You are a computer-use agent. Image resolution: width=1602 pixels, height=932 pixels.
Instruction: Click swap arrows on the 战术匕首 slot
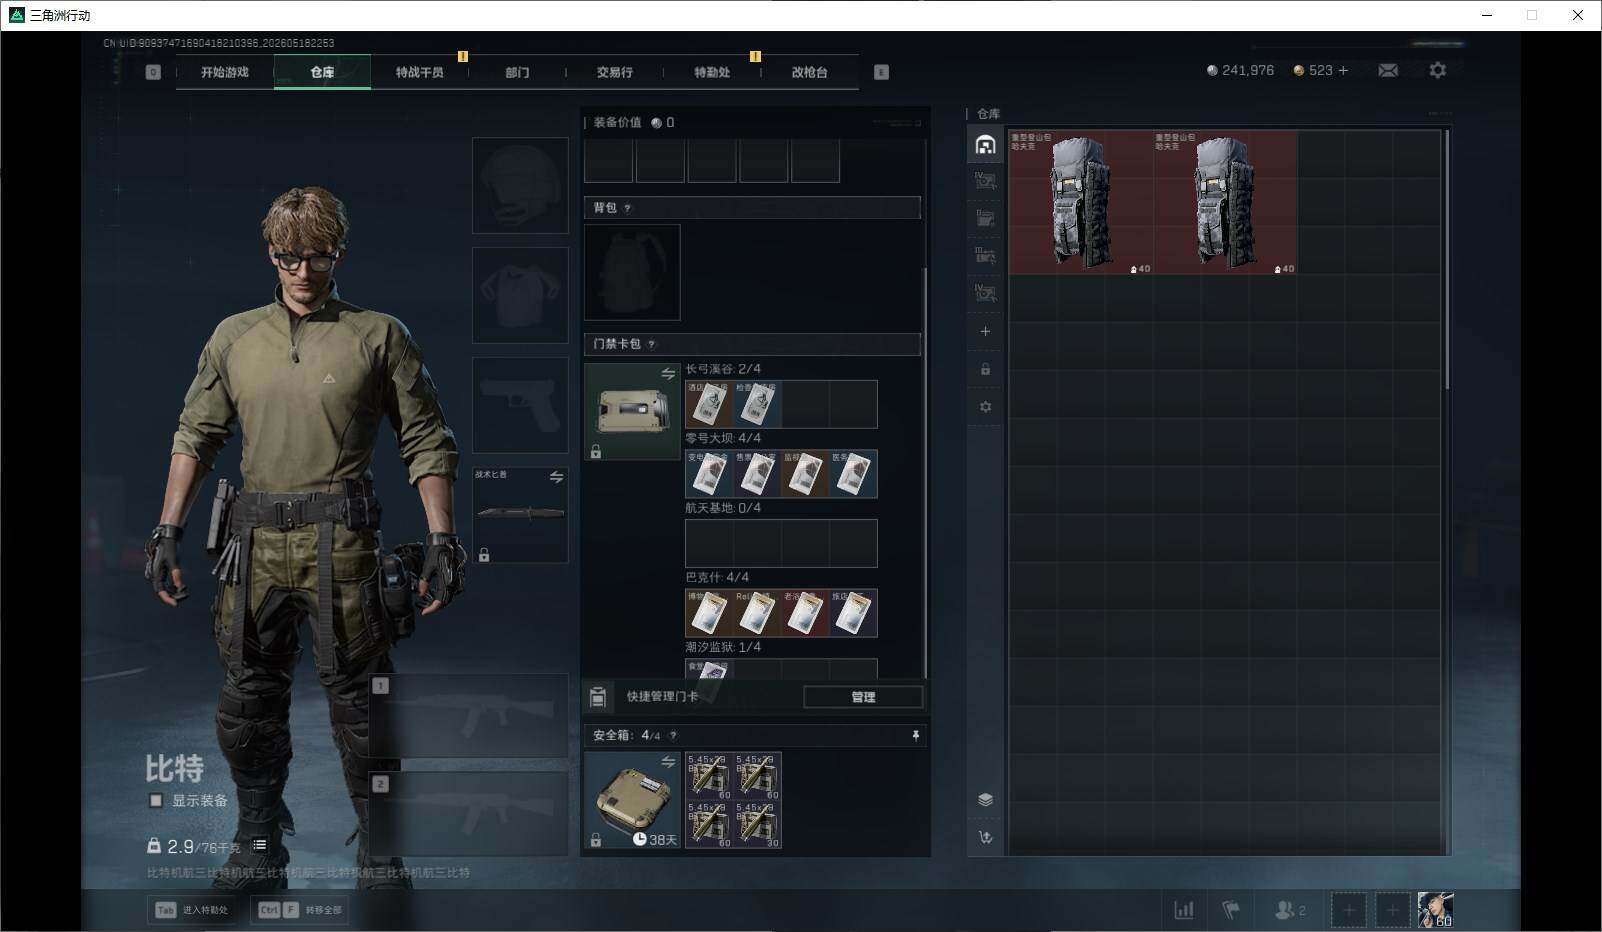coord(556,478)
